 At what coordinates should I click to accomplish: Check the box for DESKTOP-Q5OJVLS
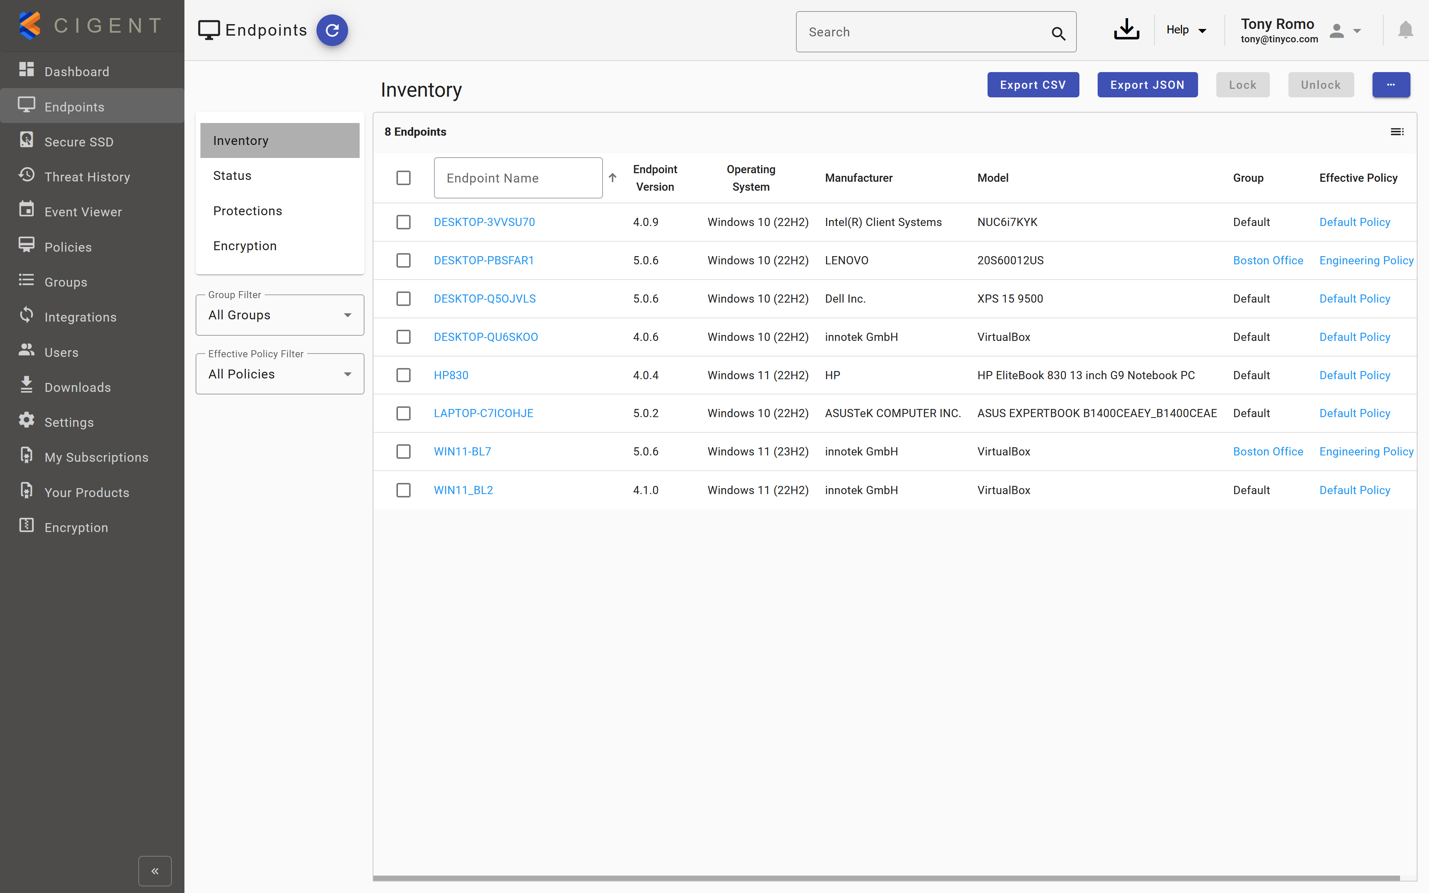(403, 299)
